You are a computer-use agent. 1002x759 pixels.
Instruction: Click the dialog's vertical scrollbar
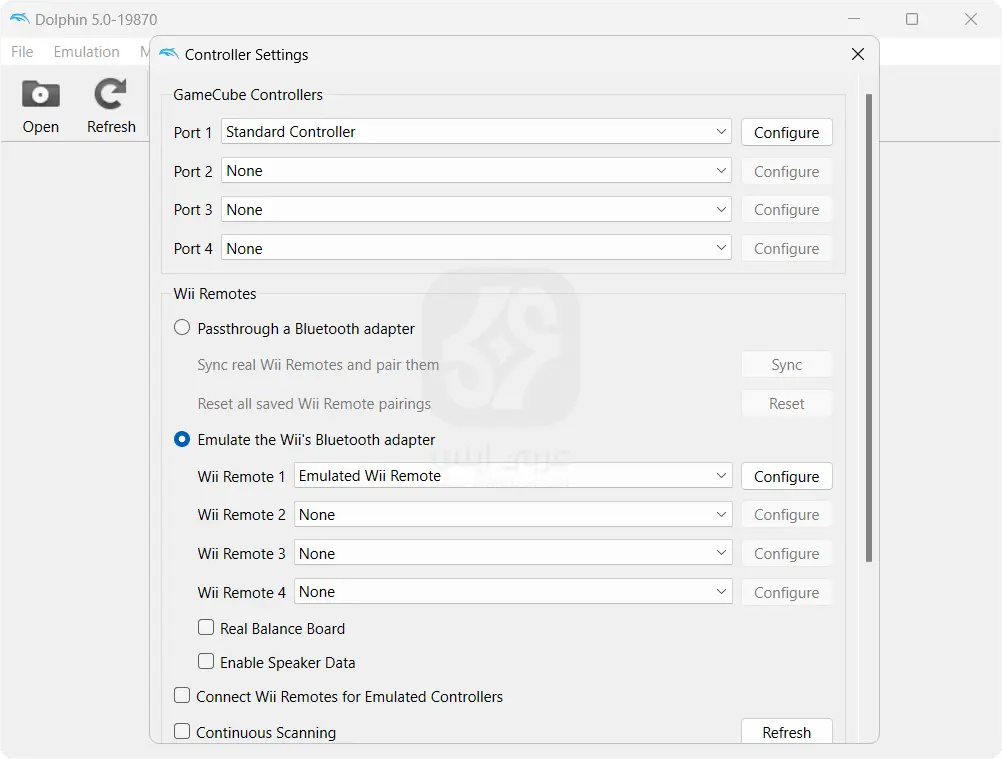point(868,330)
